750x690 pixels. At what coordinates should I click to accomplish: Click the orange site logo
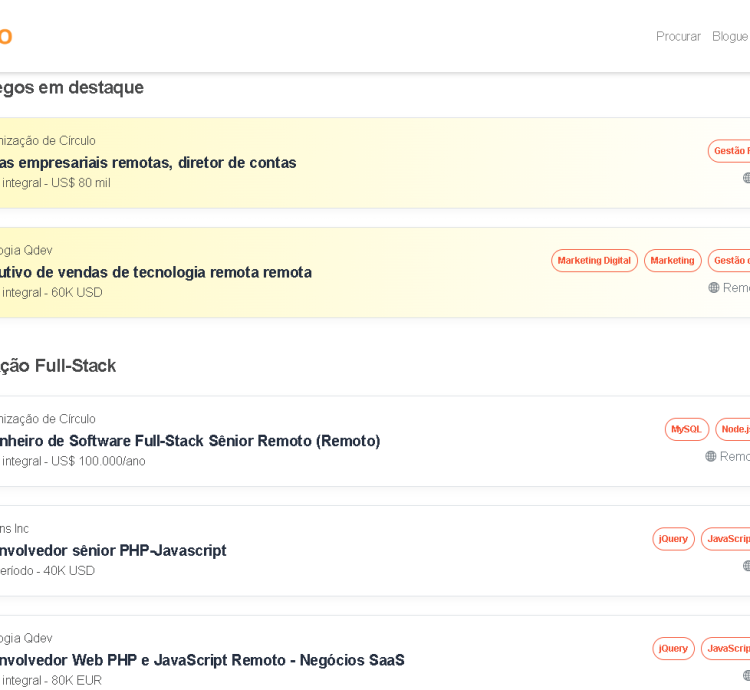pyautogui.click(x=5, y=37)
